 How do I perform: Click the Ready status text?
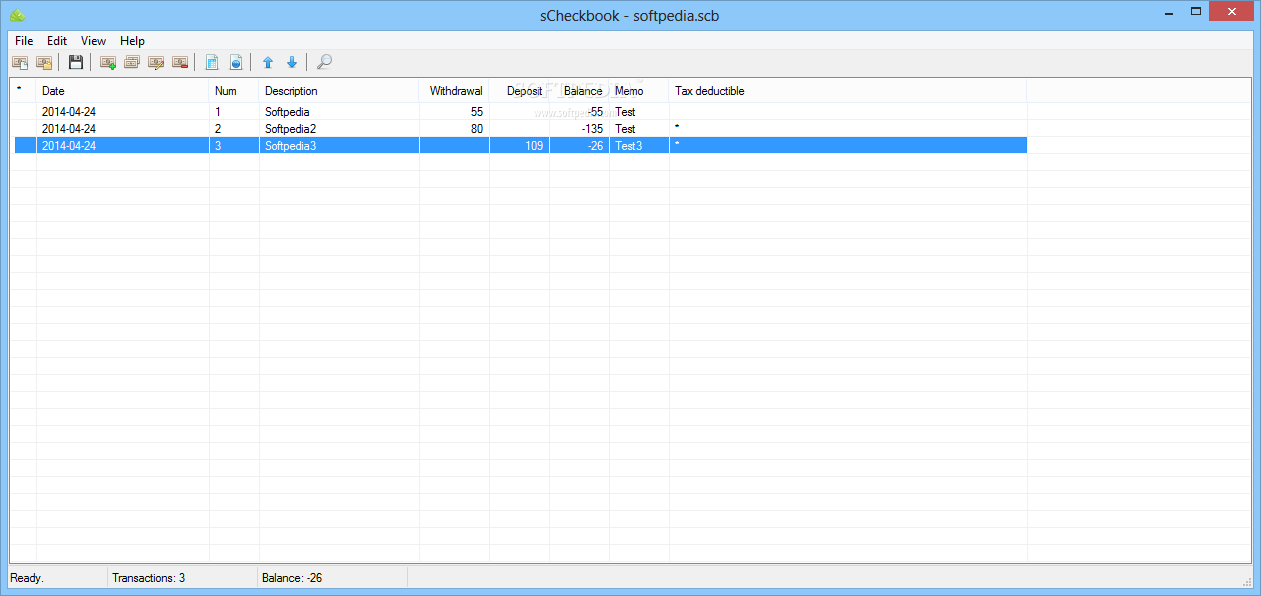[x=27, y=578]
